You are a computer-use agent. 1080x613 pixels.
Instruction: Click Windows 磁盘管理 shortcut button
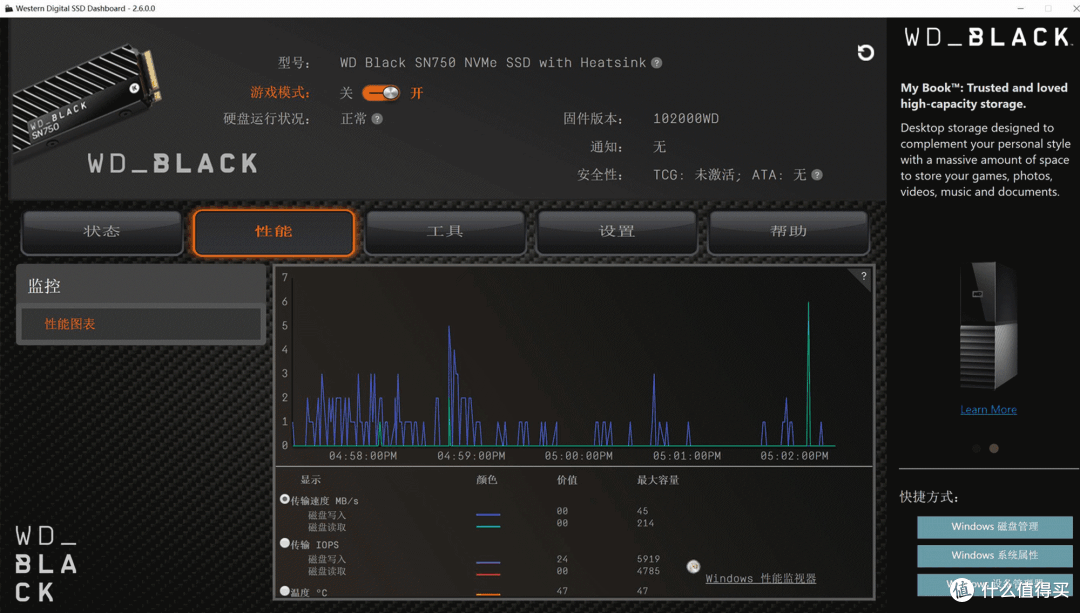995,527
